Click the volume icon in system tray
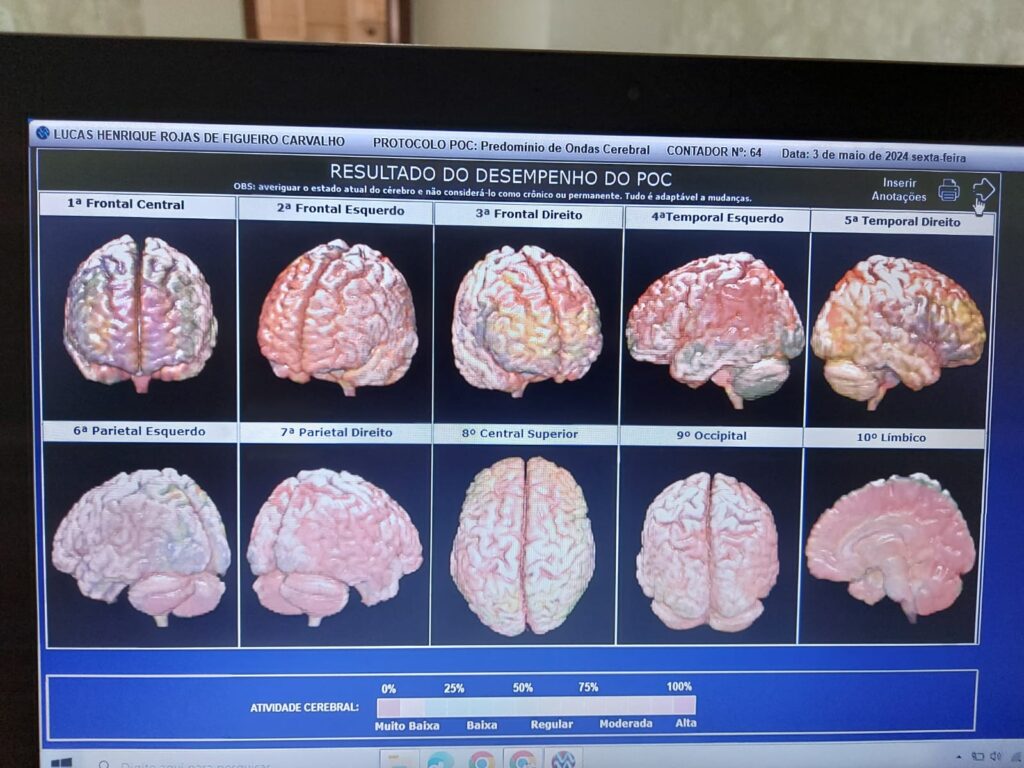This screenshot has height=768, width=1024. pyautogui.click(x=995, y=756)
